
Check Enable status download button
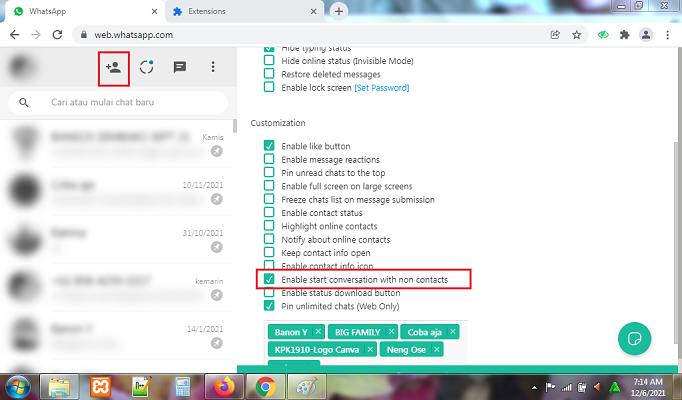pos(269,293)
